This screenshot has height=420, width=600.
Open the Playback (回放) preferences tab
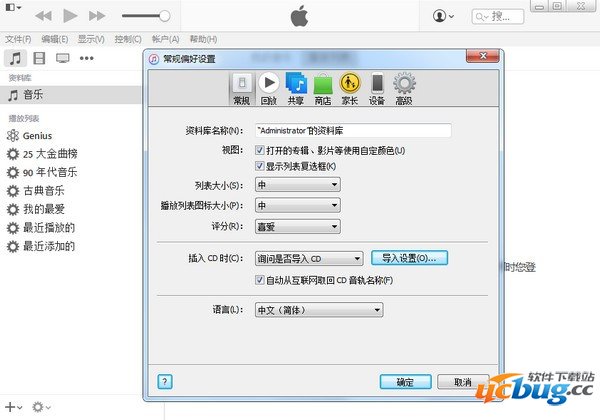pyautogui.click(x=269, y=89)
